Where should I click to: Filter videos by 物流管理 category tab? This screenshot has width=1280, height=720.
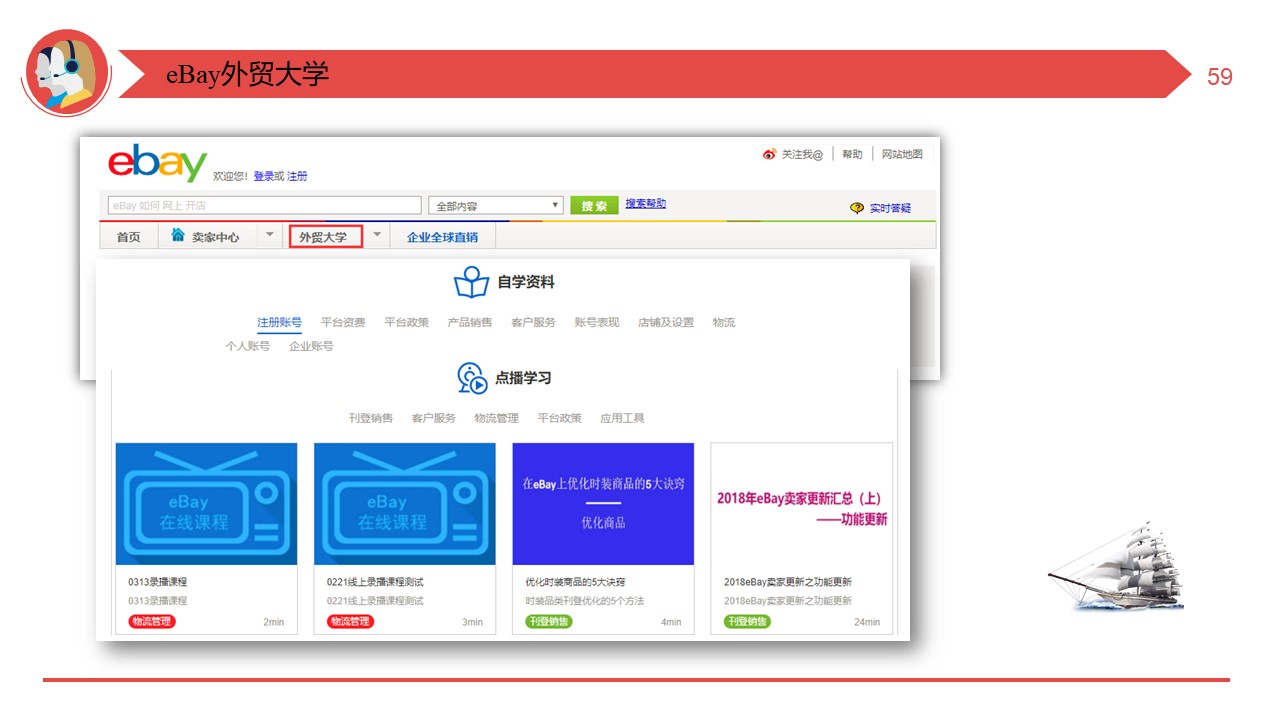click(x=497, y=418)
